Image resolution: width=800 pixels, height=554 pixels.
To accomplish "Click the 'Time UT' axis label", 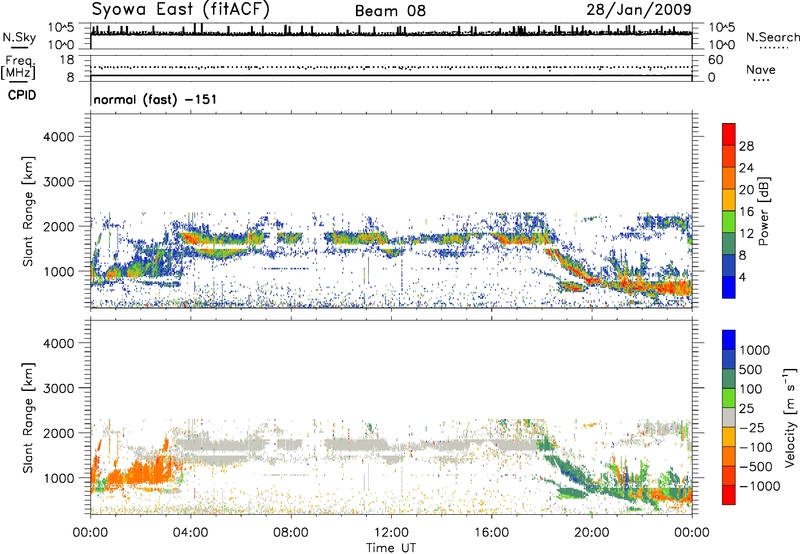I will pos(391,548).
